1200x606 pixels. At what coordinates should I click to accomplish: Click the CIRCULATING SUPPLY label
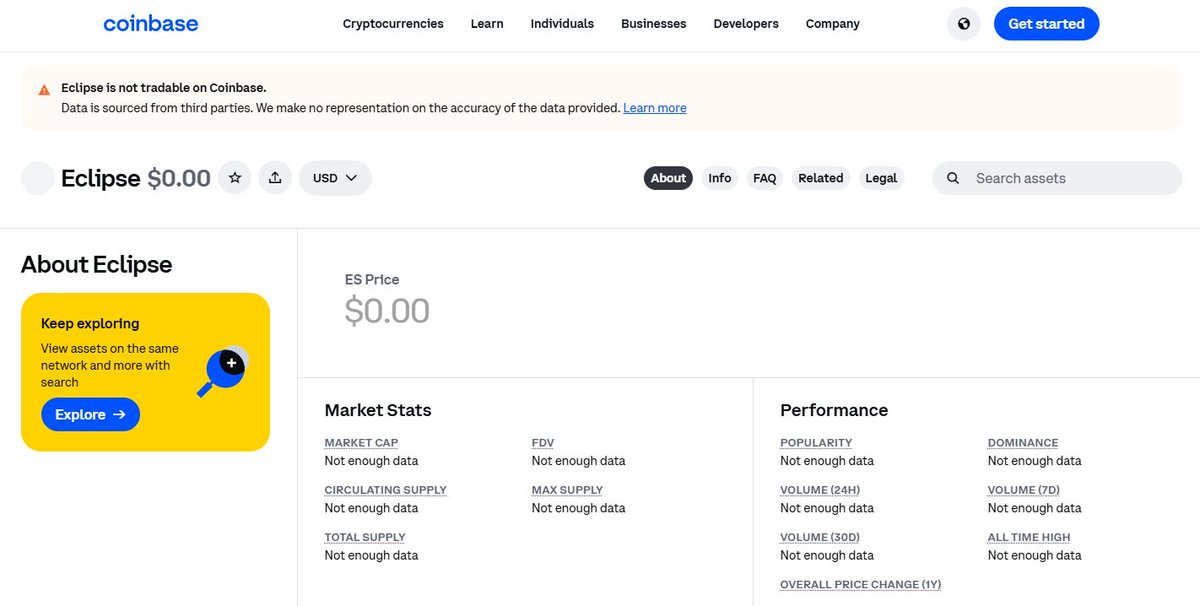pyautogui.click(x=385, y=490)
